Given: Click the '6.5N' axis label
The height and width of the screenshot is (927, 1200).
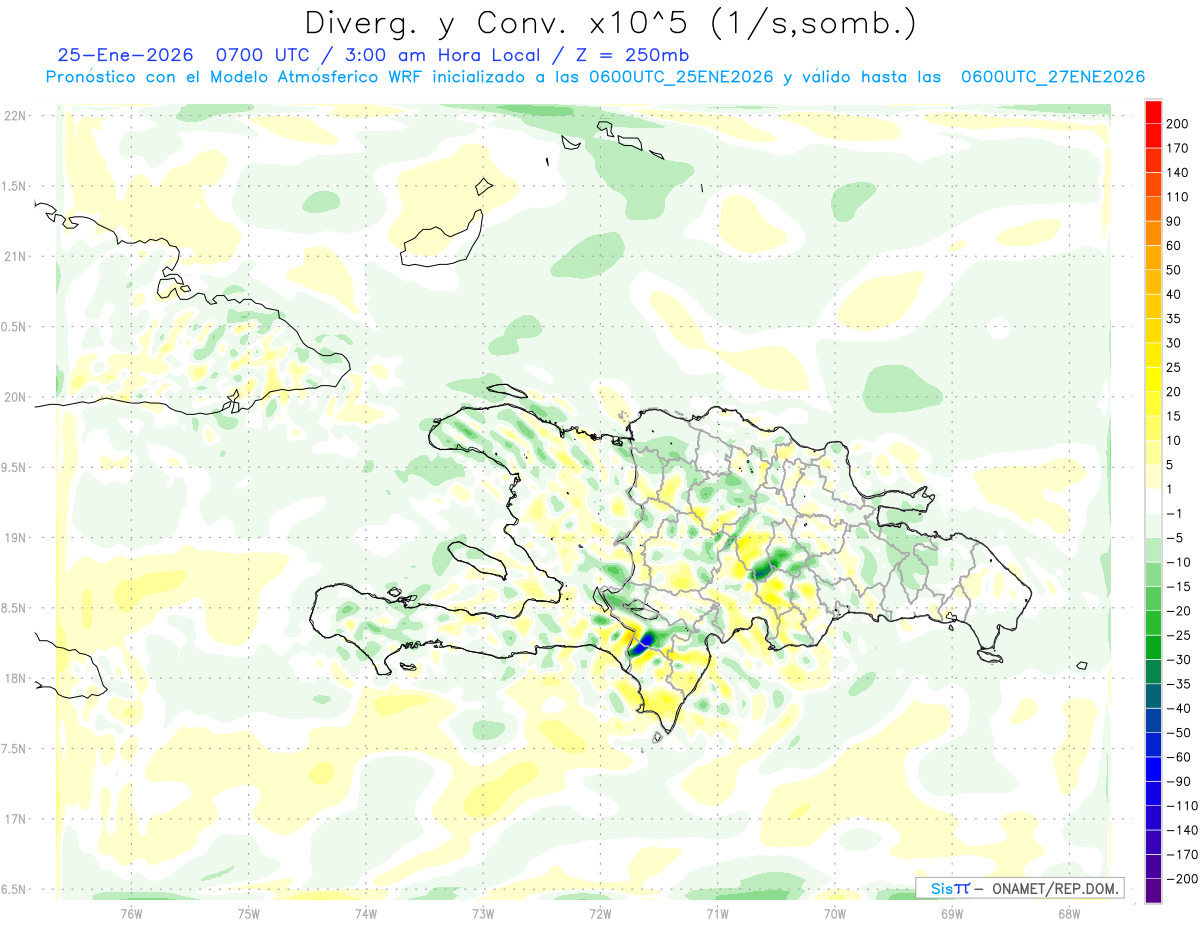Looking at the screenshot, I should (14, 889).
